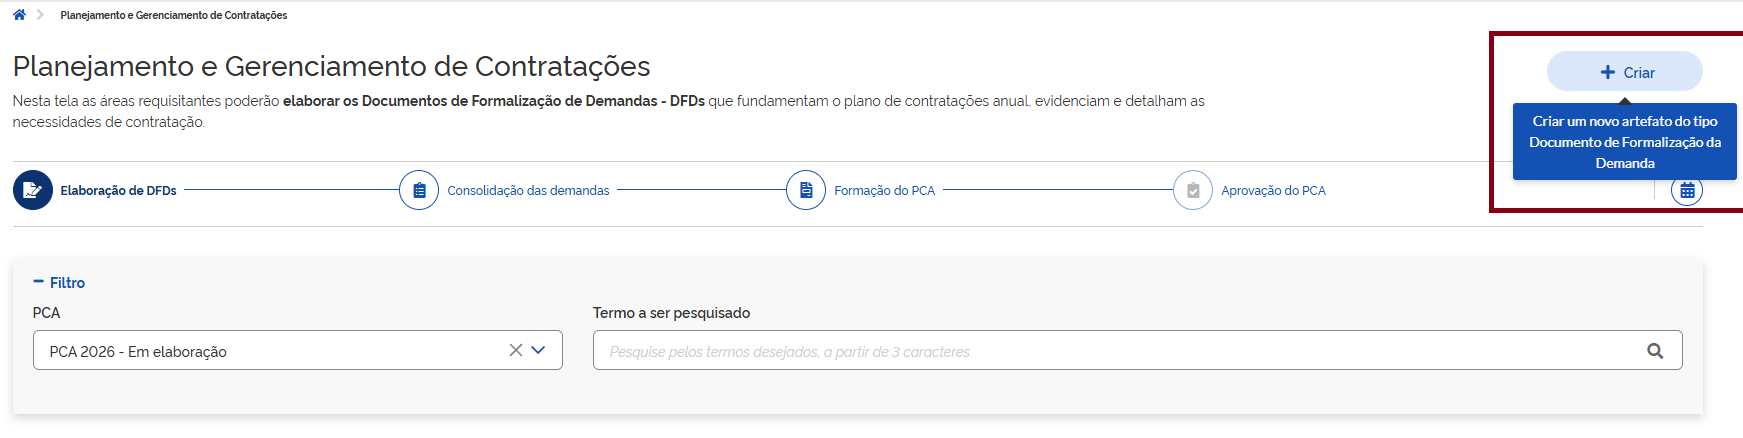Click the Aprovação do PCA step icon
The width and height of the screenshot is (1743, 438).
tap(1193, 190)
